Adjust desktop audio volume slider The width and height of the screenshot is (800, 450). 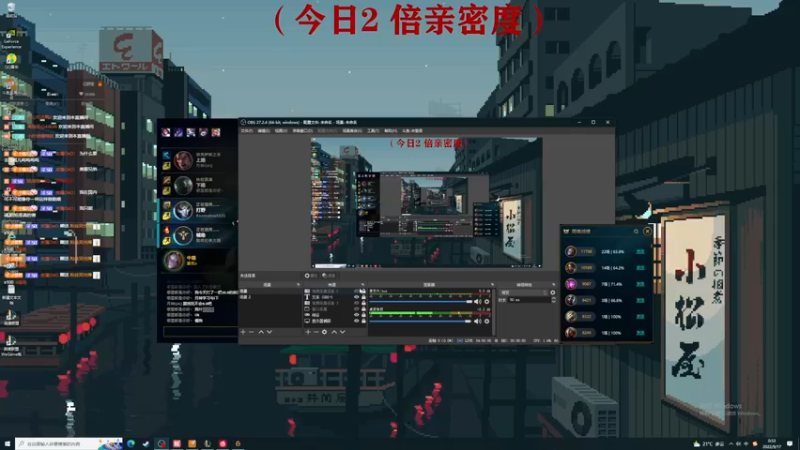(x=420, y=321)
